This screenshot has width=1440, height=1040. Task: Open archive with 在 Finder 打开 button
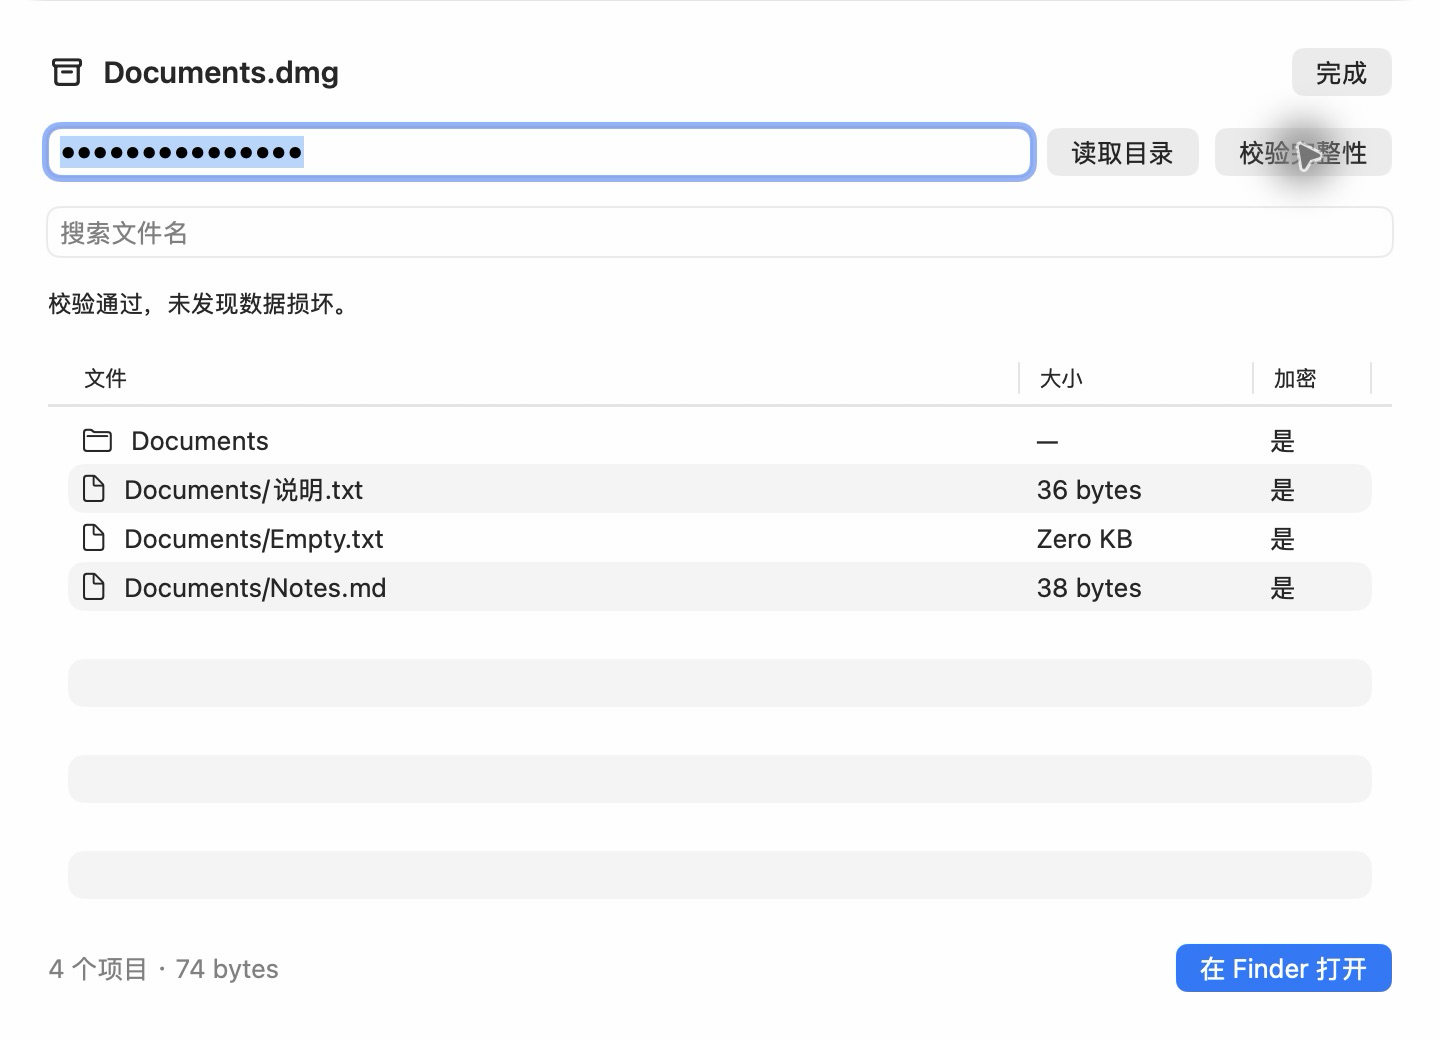[x=1283, y=968]
